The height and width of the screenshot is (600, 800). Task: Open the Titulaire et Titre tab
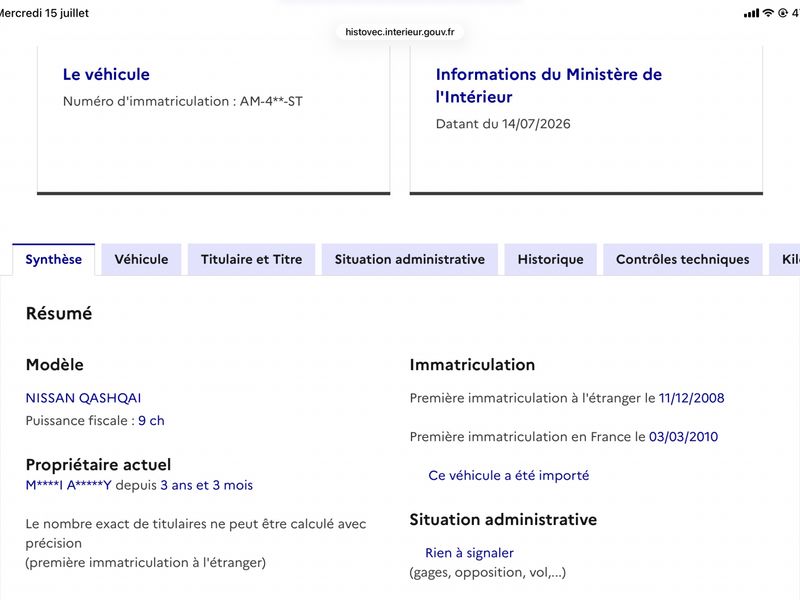tap(252, 259)
